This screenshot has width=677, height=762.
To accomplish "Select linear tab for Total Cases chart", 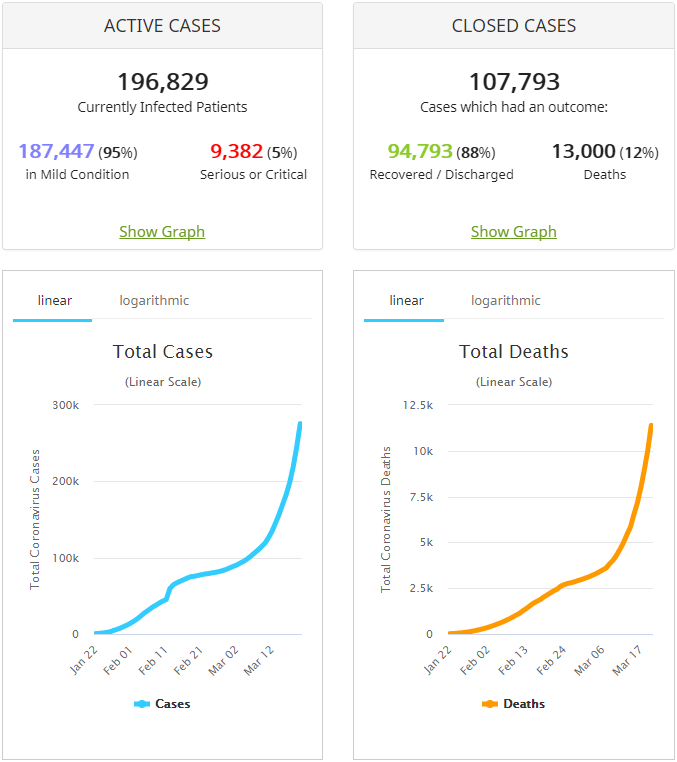I will pyautogui.click(x=54, y=301).
